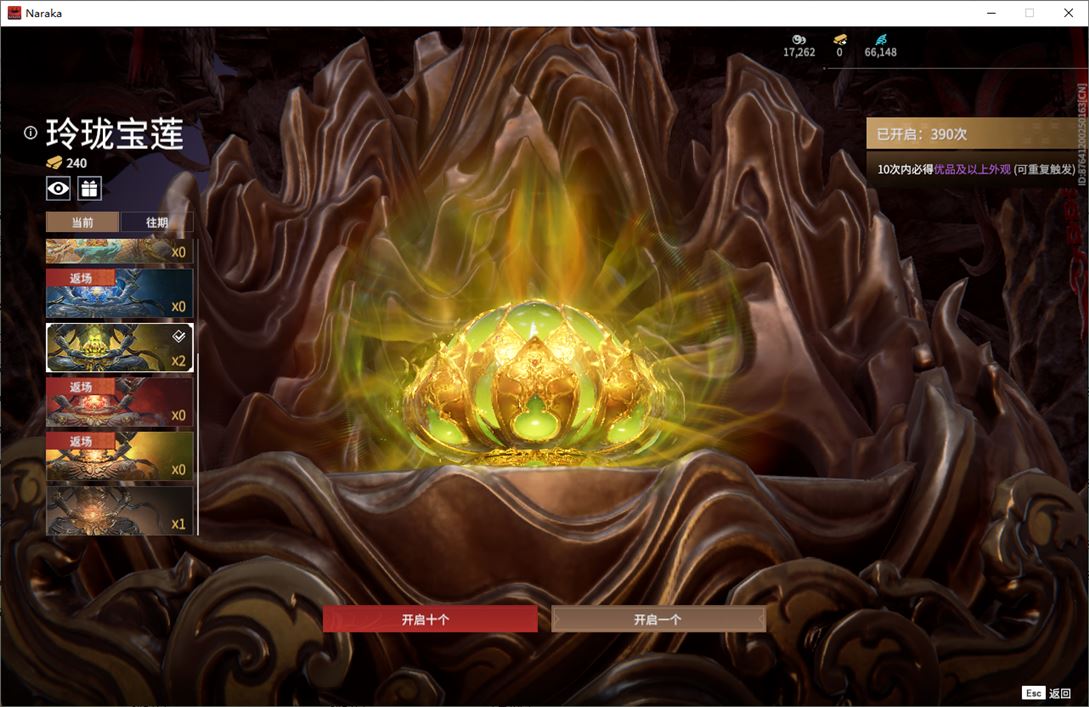
Task: Click the gold ingot icon beside 240
Action: point(54,163)
